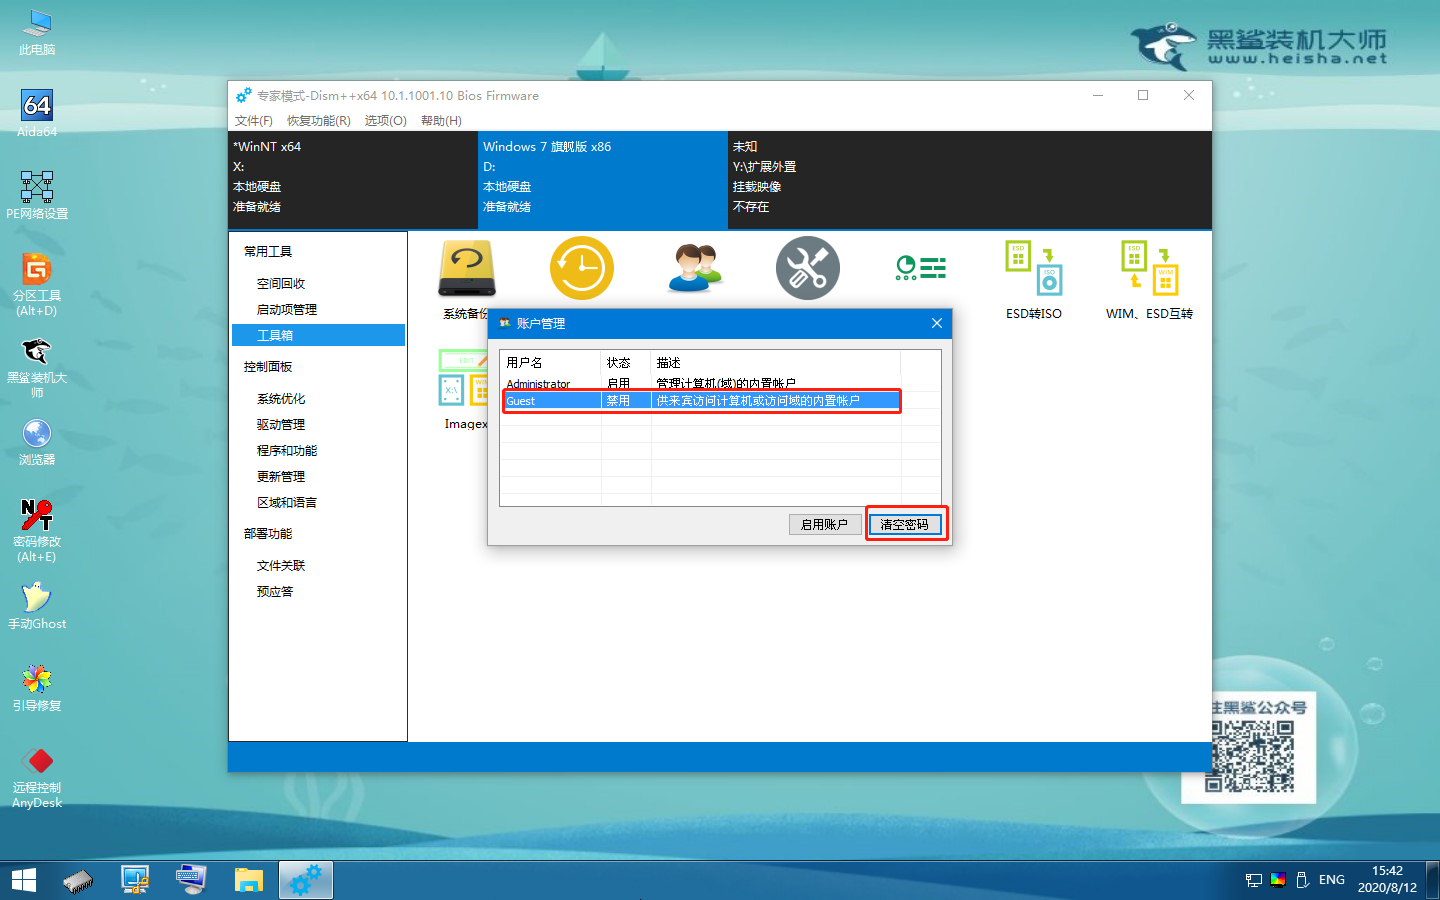Image resolution: width=1440 pixels, height=900 pixels.
Task: Open the wrench and screwdriver tool icon
Action: tap(808, 268)
